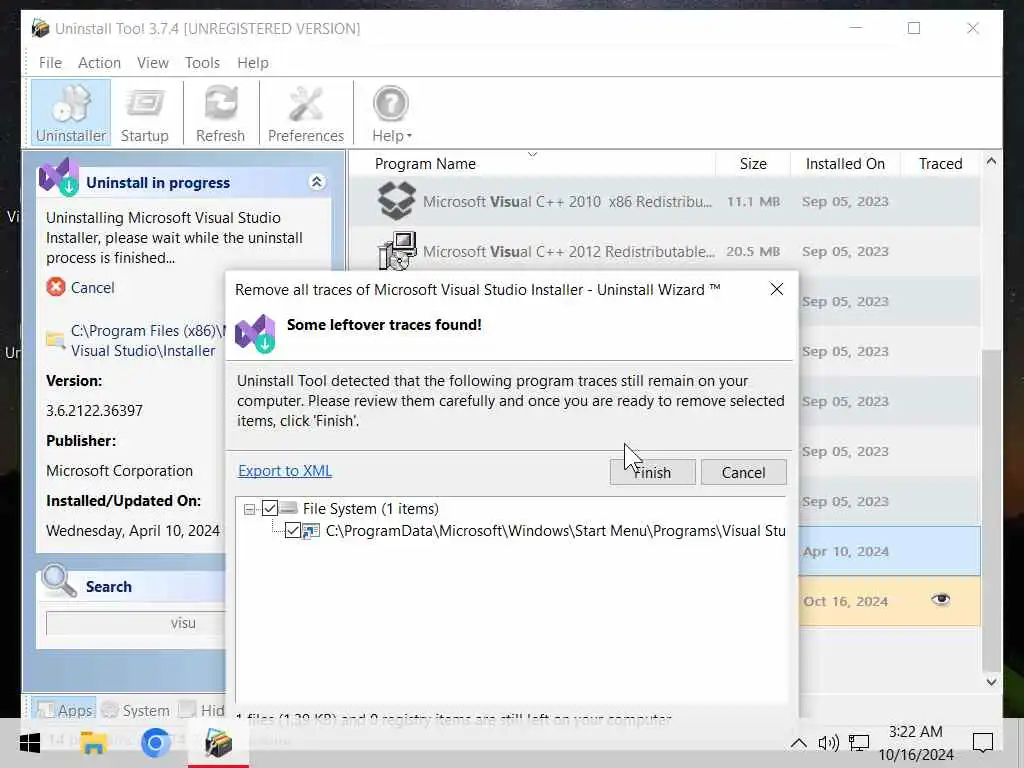Open File Explorer from the taskbar

pyautogui.click(x=93, y=743)
